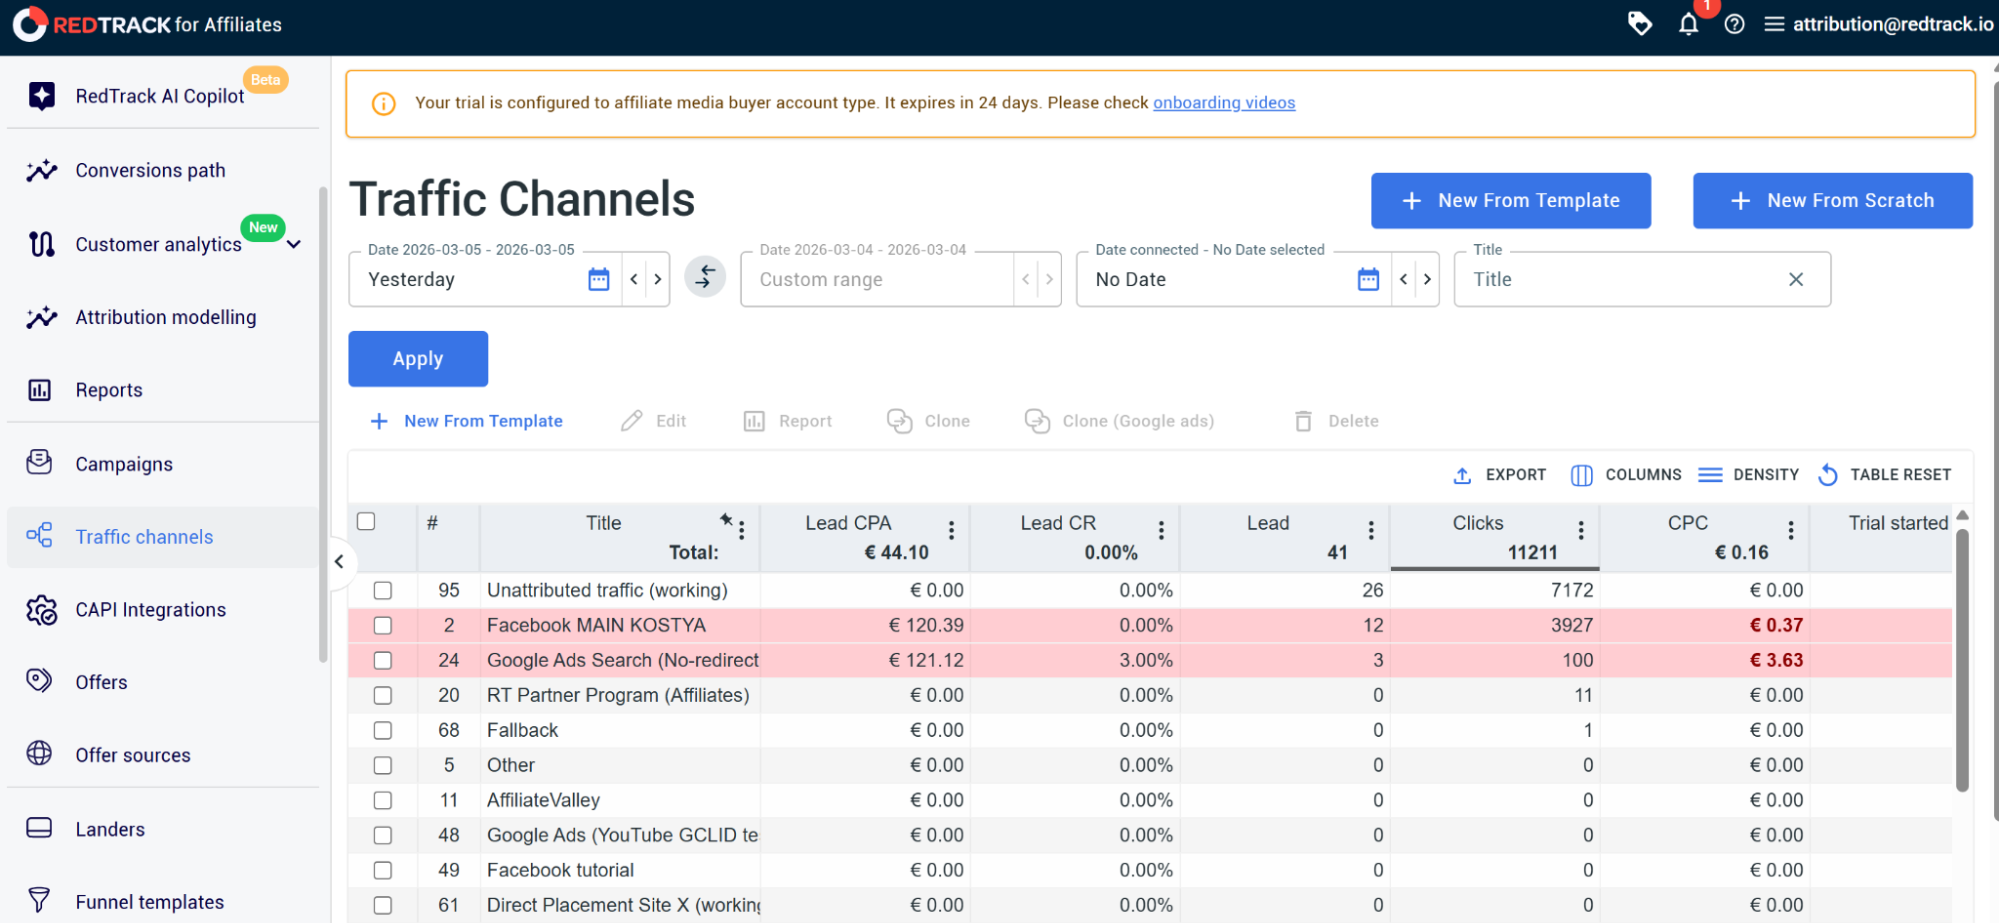Image resolution: width=1999 pixels, height=924 pixels.
Task: Click the Delete trash action
Action: pyautogui.click(x=1336, y=421)
